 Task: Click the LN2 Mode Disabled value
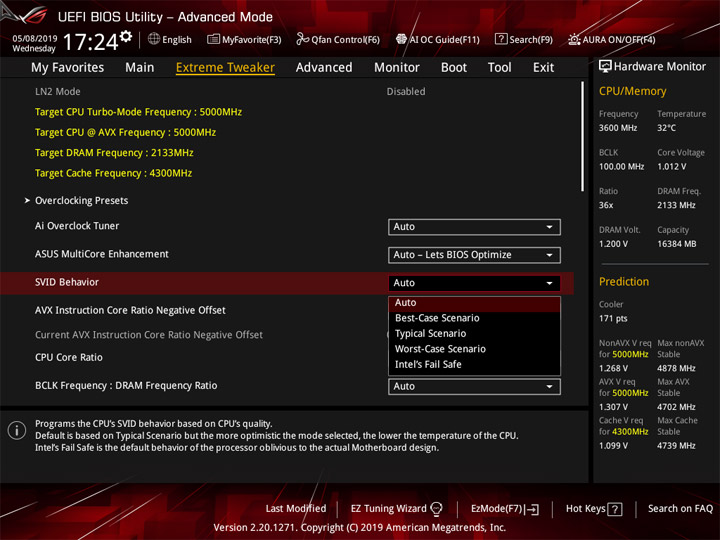(x=405, y=92)
